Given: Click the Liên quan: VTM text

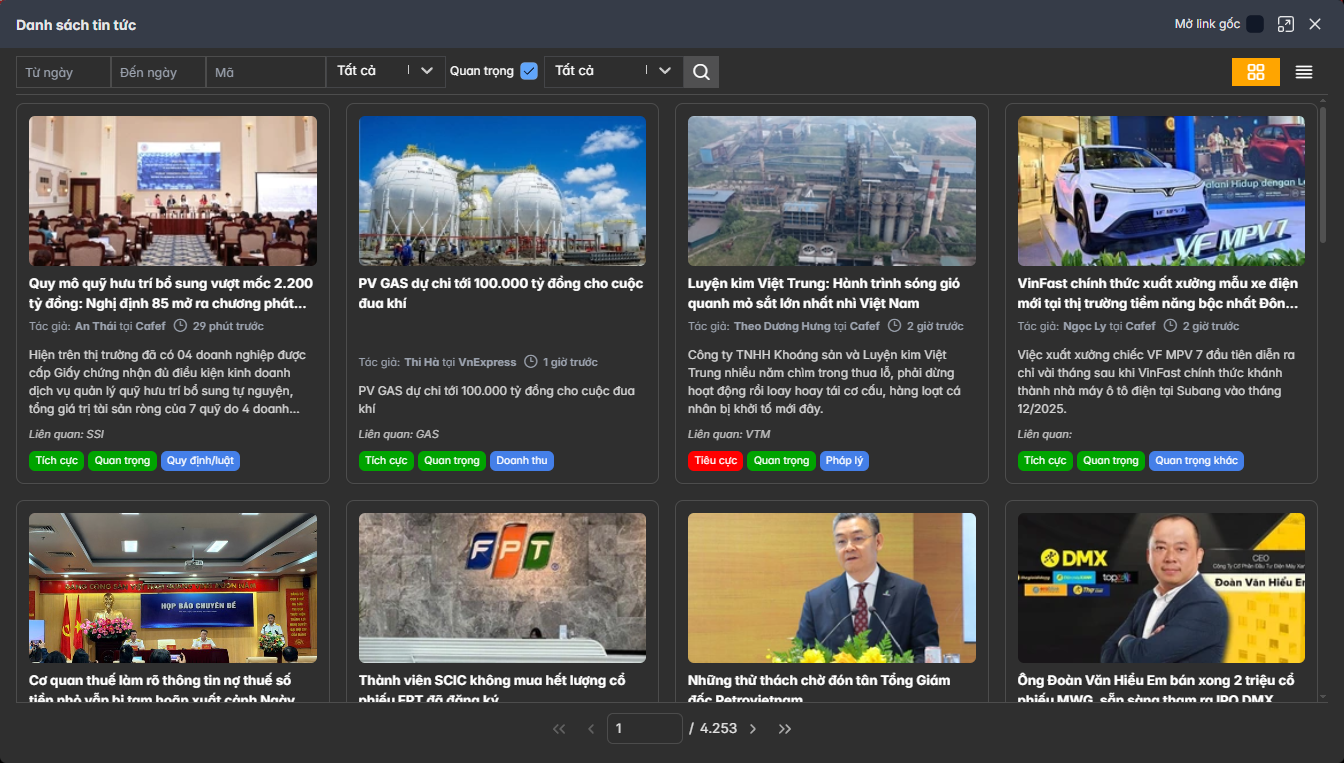Looking at the screenshot, I should pos(729,434).
